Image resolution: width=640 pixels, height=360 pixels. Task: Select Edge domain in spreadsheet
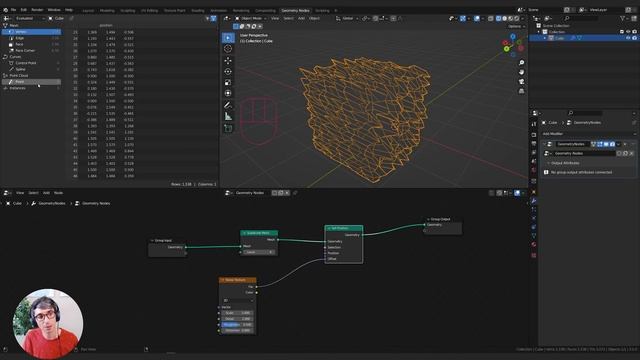[x=31, y=38]
